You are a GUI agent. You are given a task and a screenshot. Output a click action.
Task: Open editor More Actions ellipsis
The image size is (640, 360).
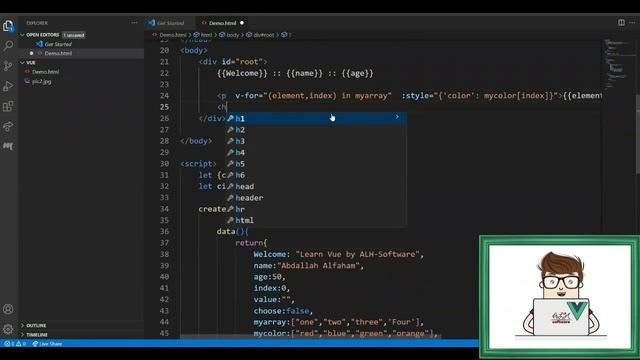pos(632,23)
